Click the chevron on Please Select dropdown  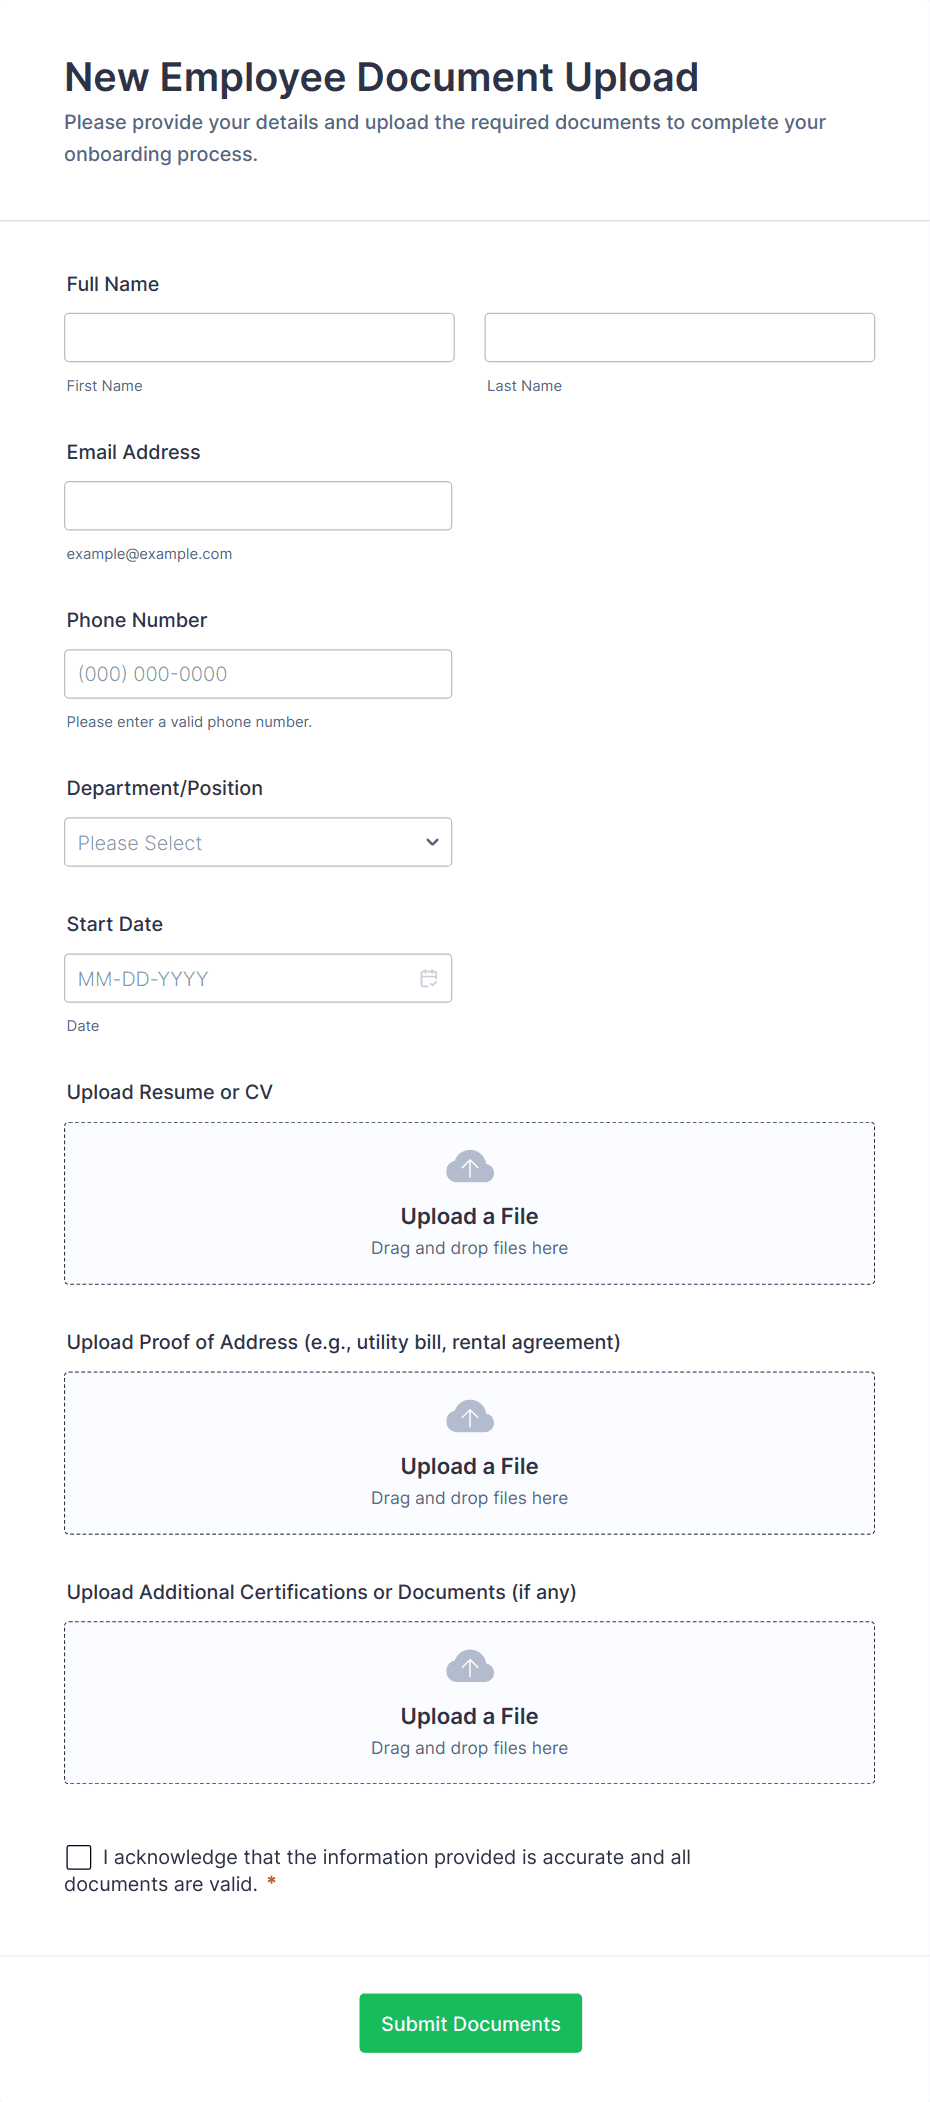click(432, 842)
